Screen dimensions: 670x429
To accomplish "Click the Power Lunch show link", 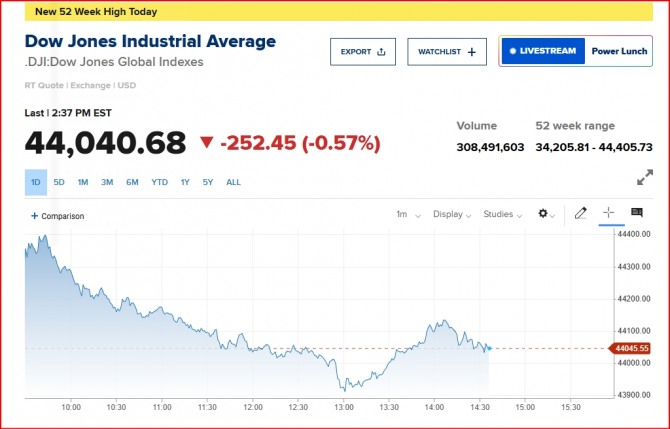I will (618, 51).
